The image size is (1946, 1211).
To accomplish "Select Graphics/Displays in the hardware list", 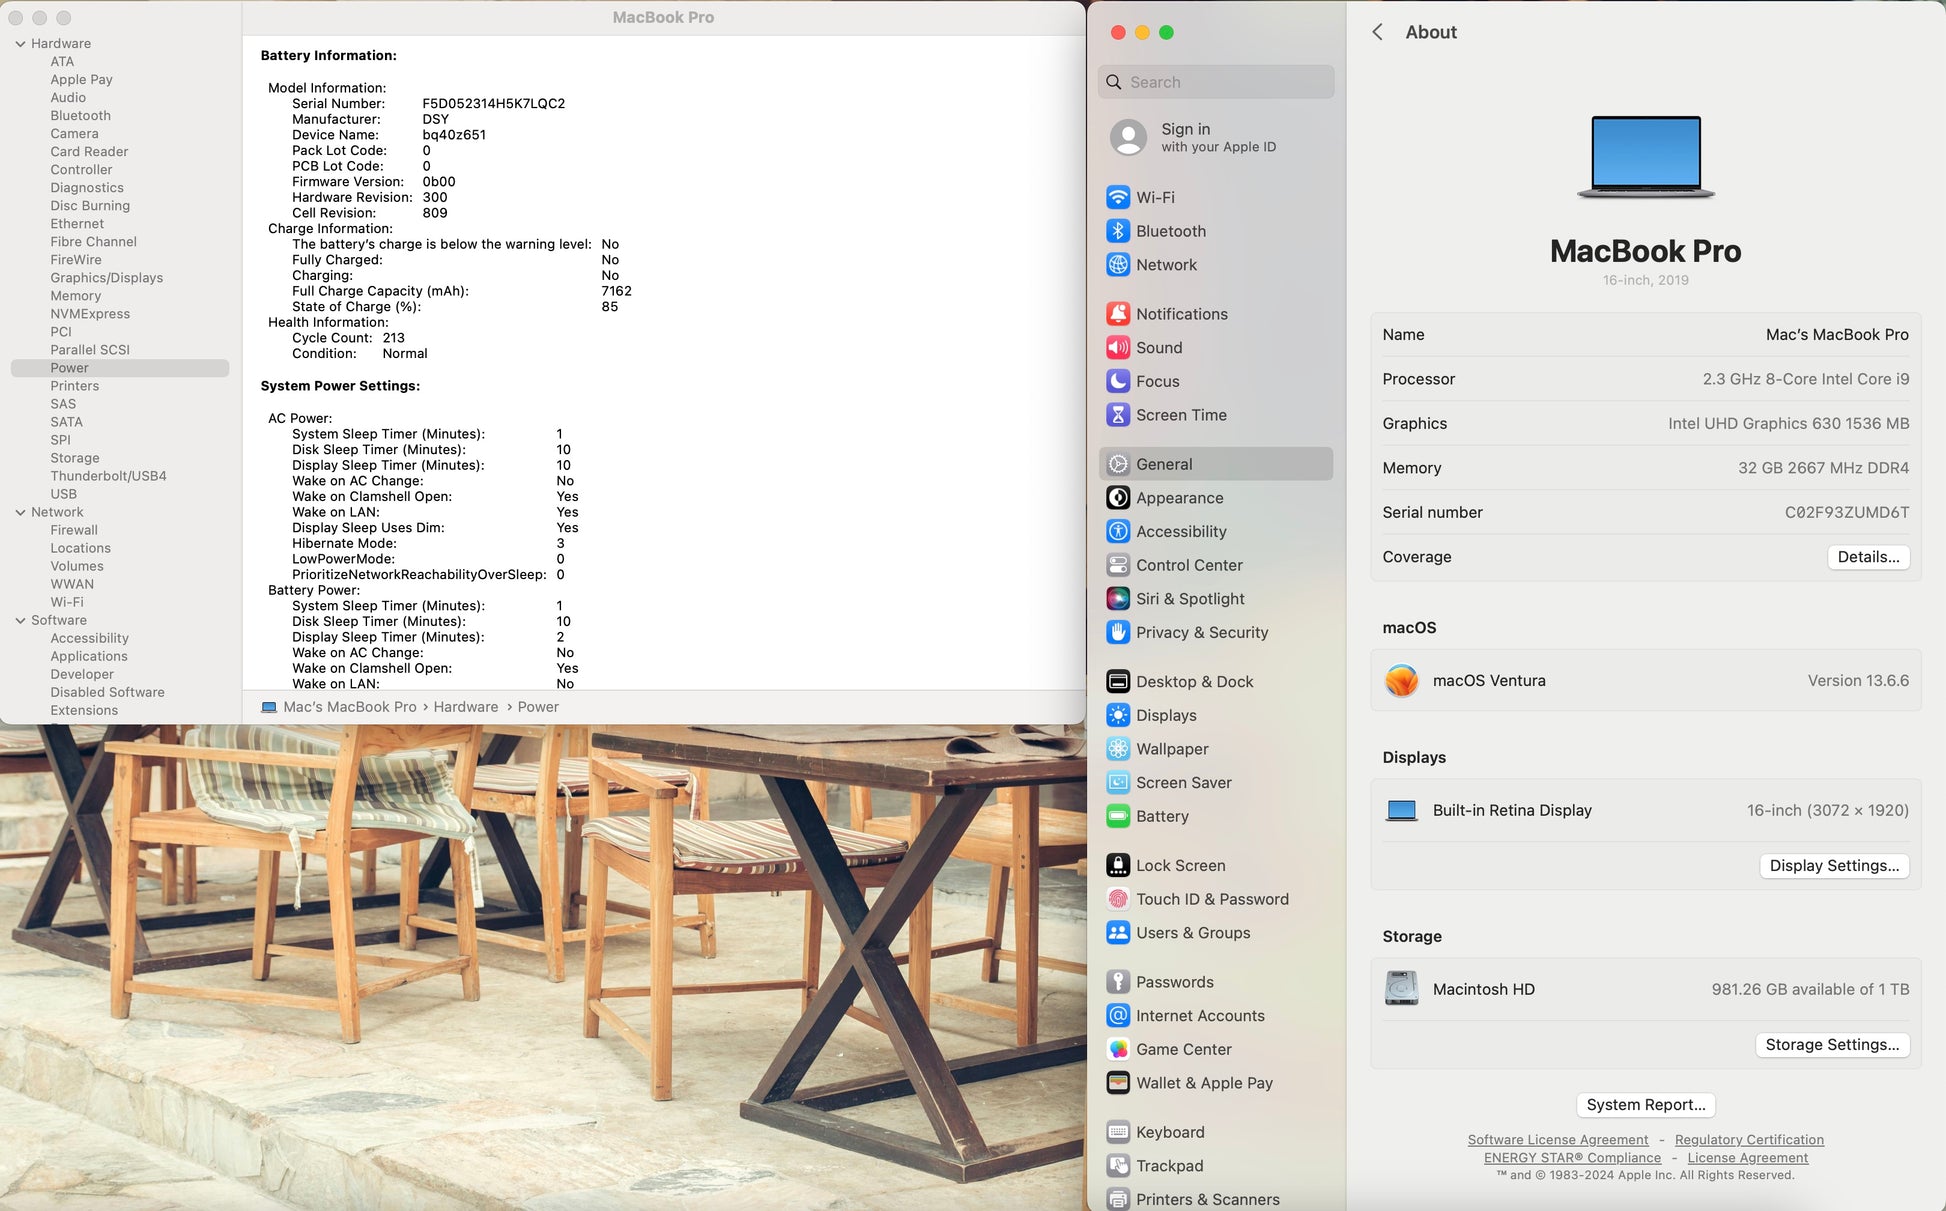I will tap(106, 278).
